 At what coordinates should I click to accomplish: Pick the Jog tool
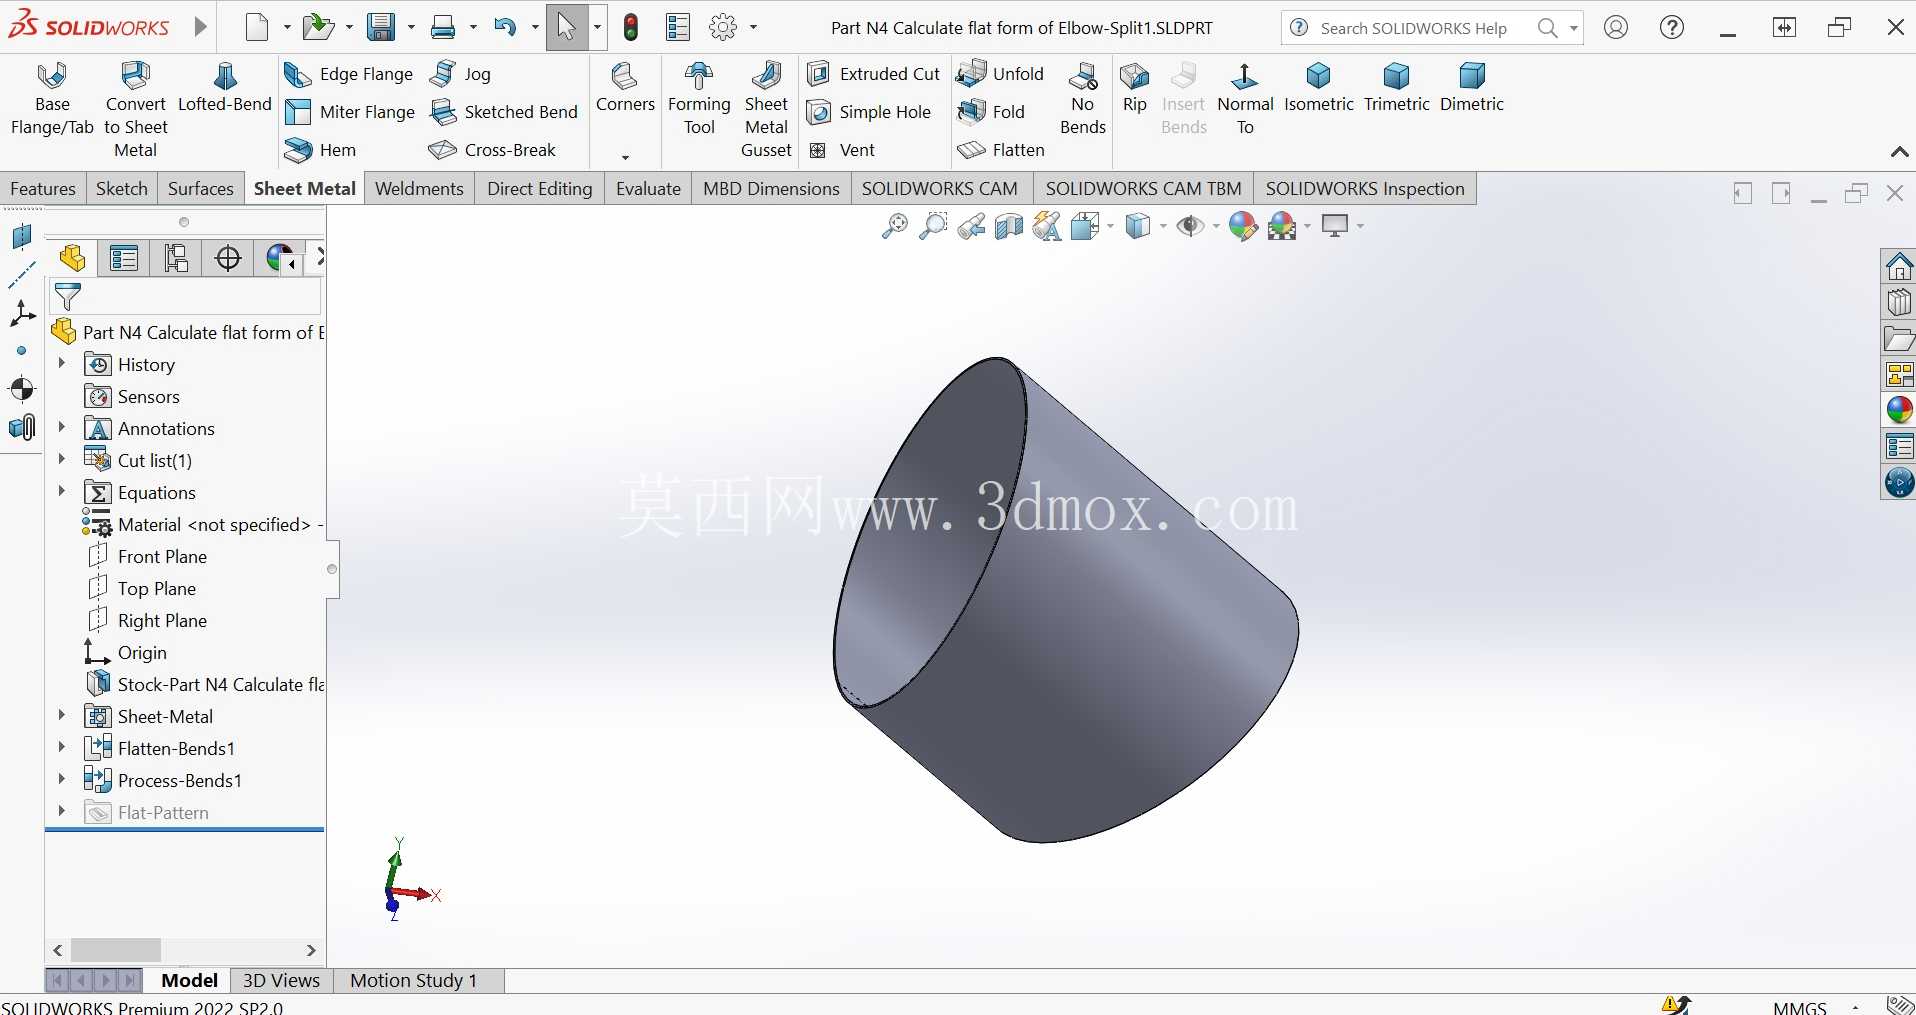[x=460, y=74]
